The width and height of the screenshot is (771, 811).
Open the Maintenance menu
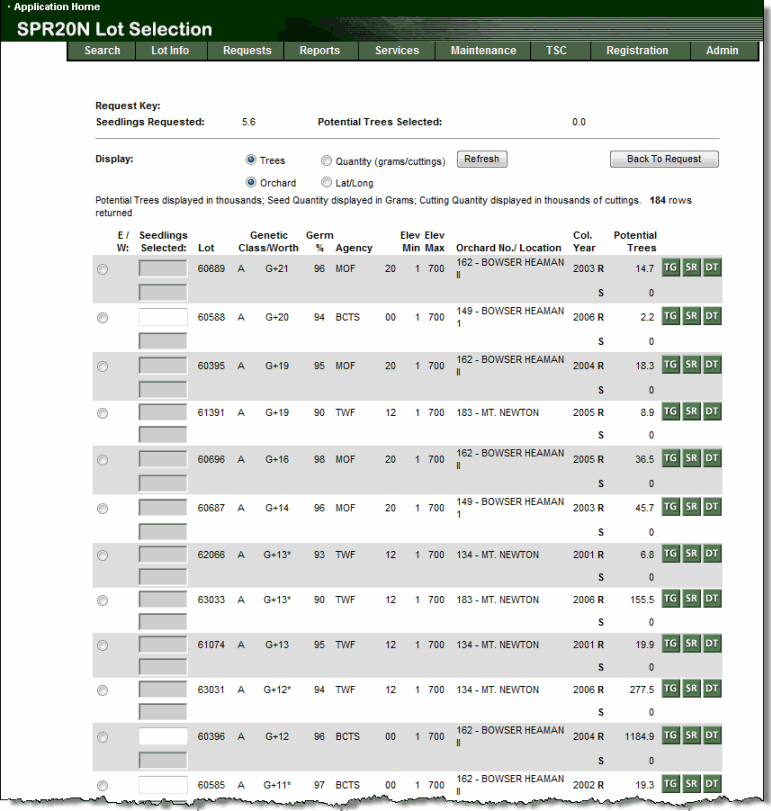[x=483, y=51]
